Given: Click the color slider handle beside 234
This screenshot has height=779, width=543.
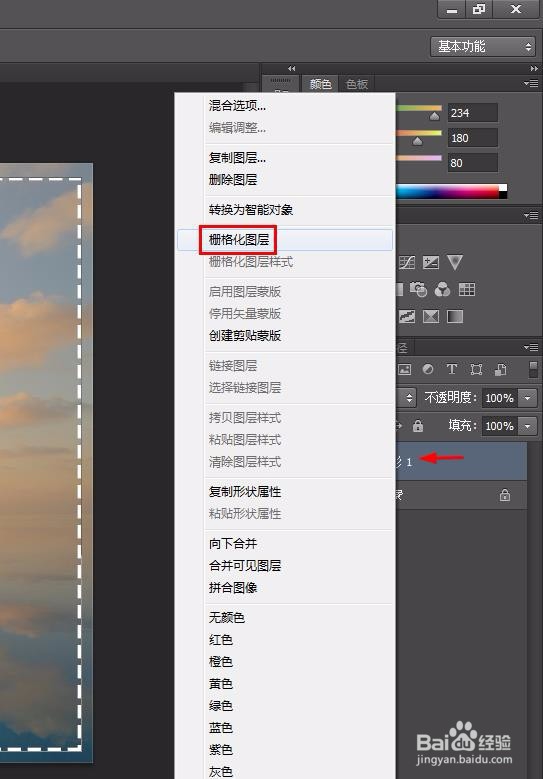Looking at the screenshot, I should coord(435,117).
